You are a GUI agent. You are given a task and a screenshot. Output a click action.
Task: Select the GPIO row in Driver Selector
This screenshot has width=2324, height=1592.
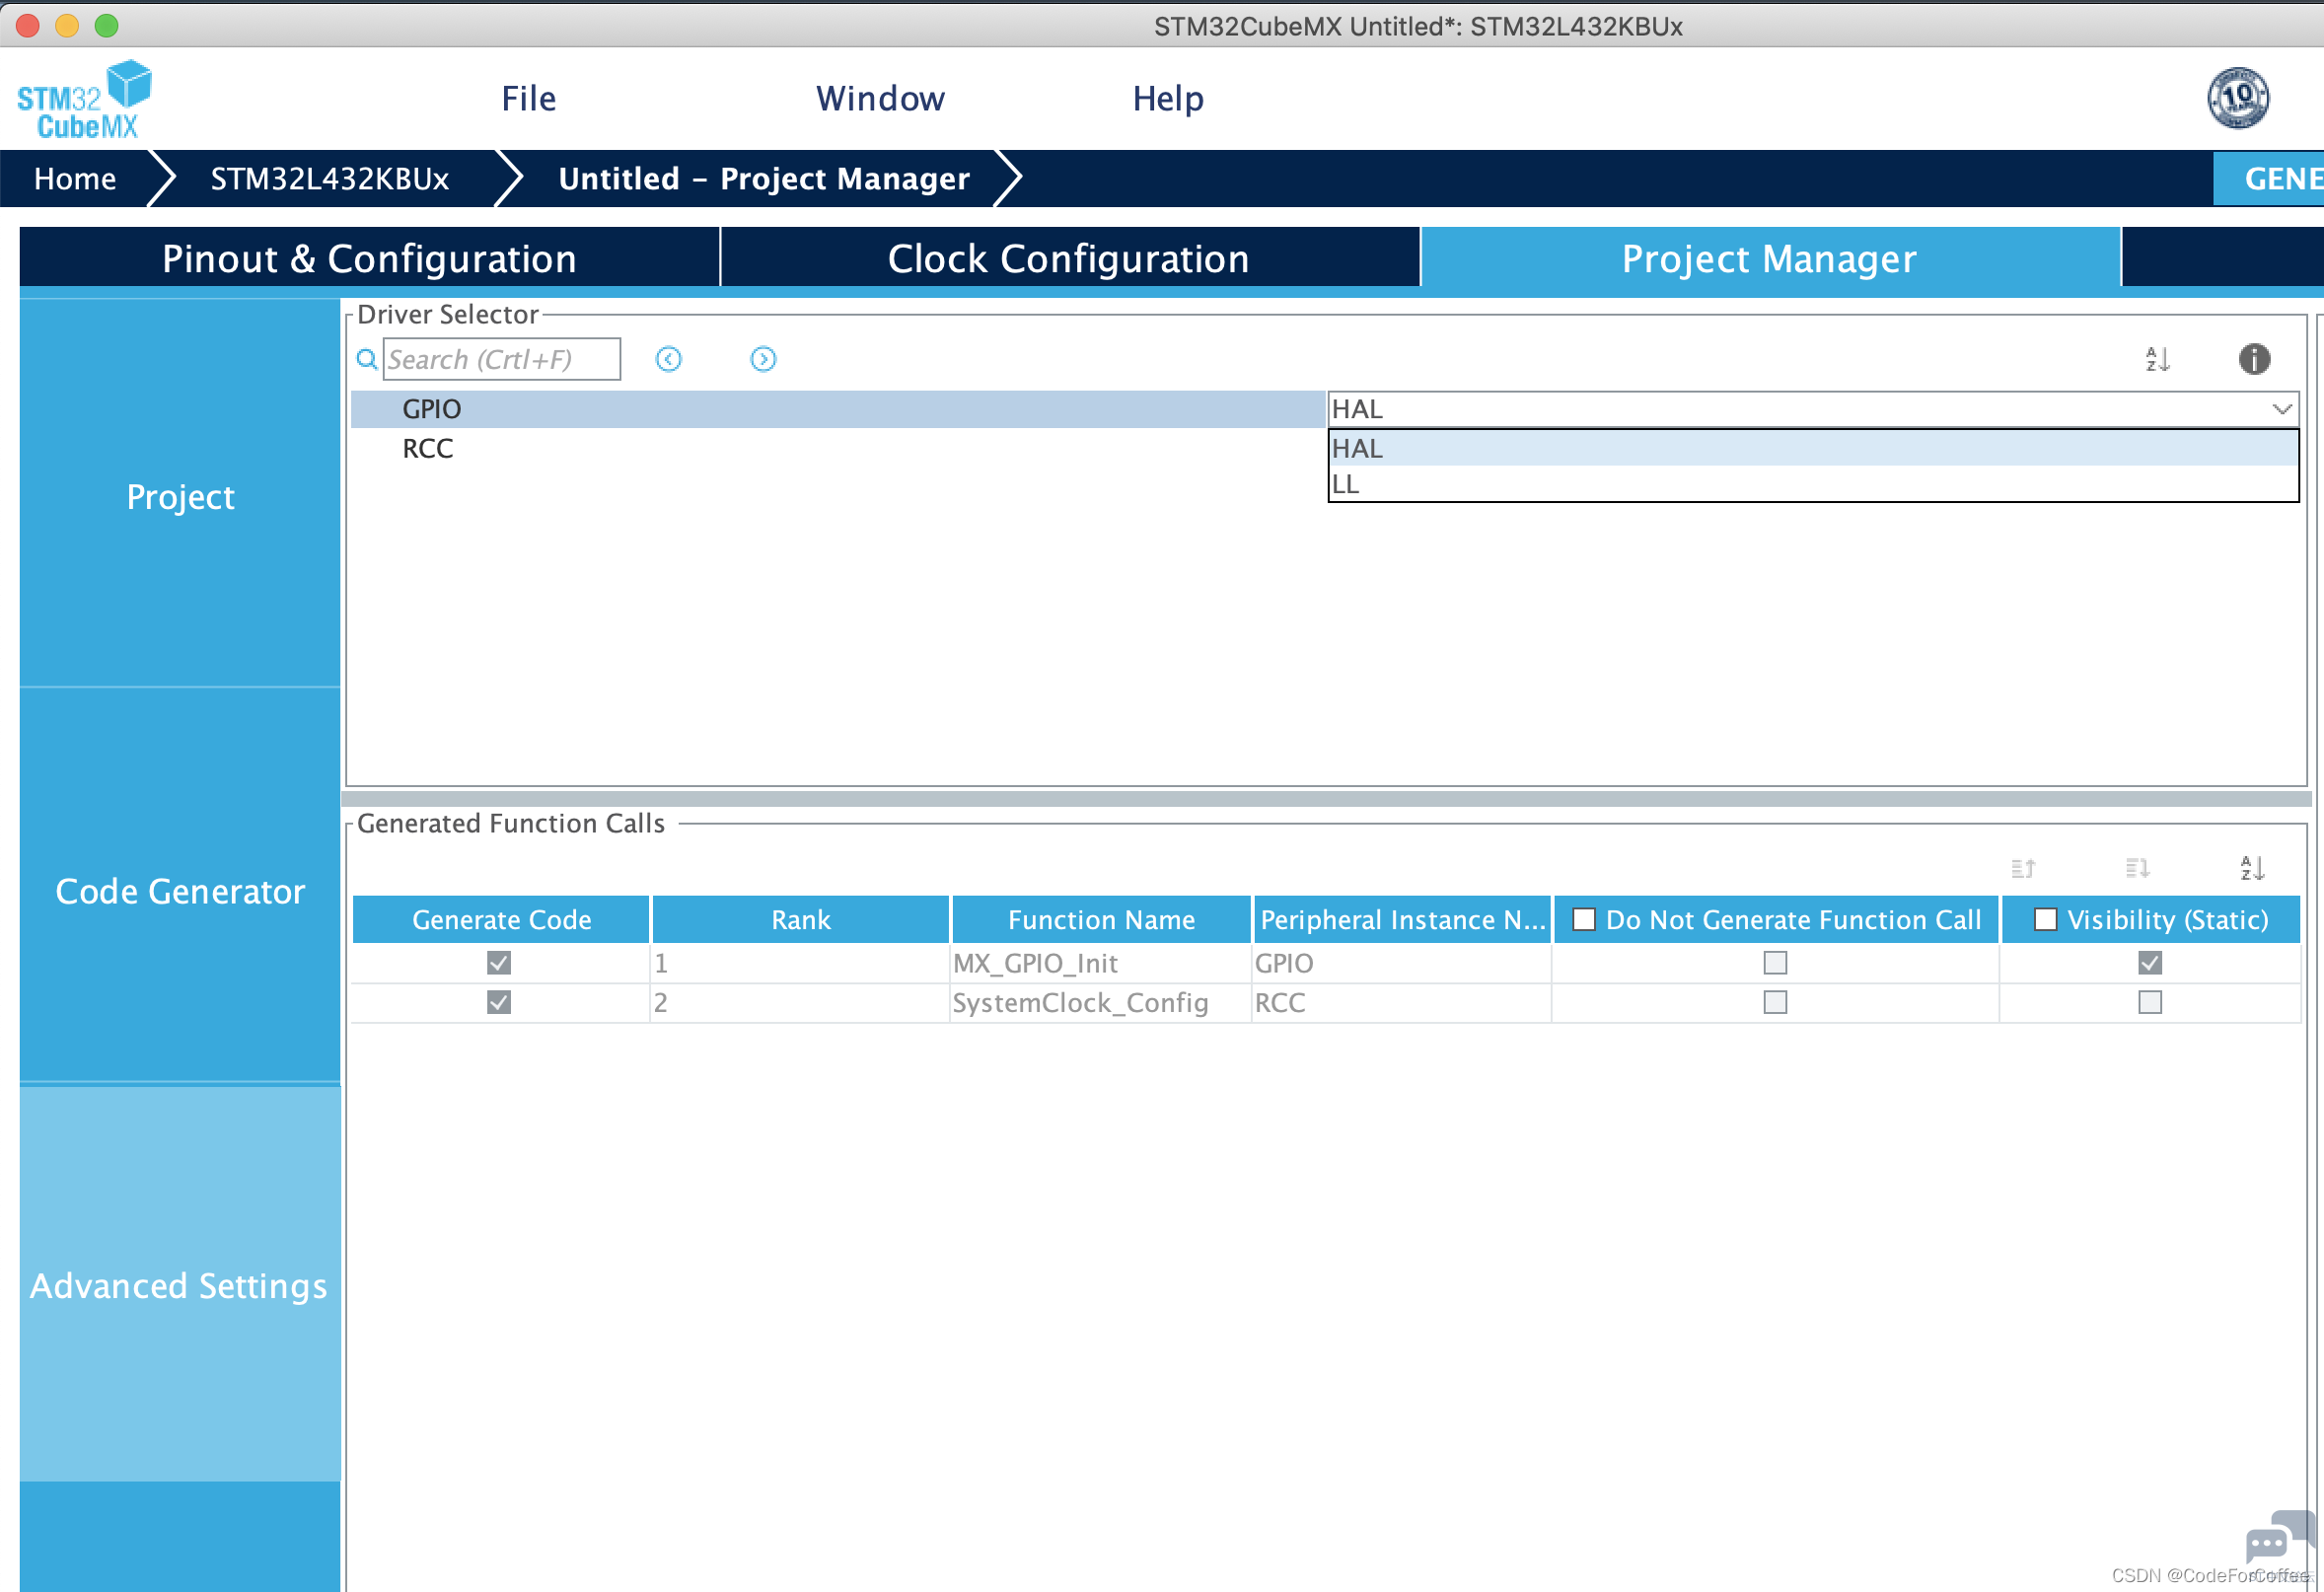pos(838,409)
